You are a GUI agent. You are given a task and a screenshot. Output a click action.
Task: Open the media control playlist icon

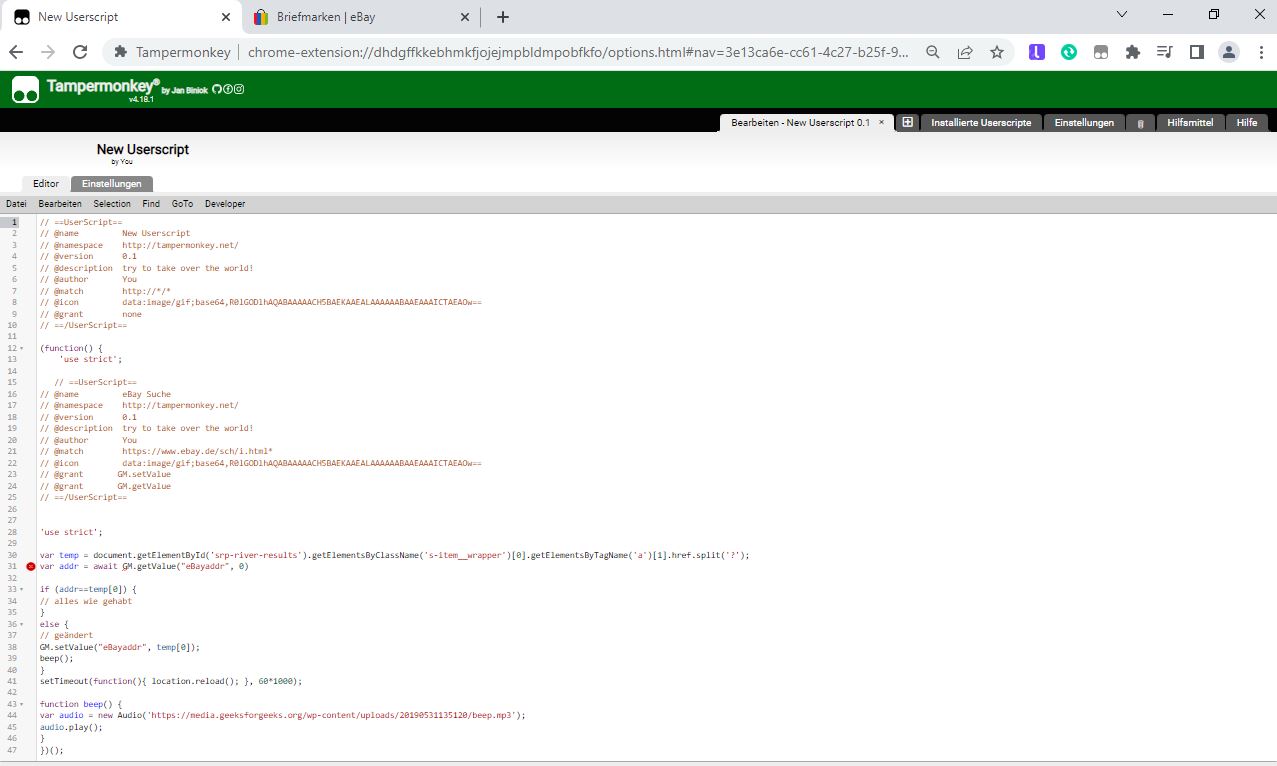coord(1165,52)
